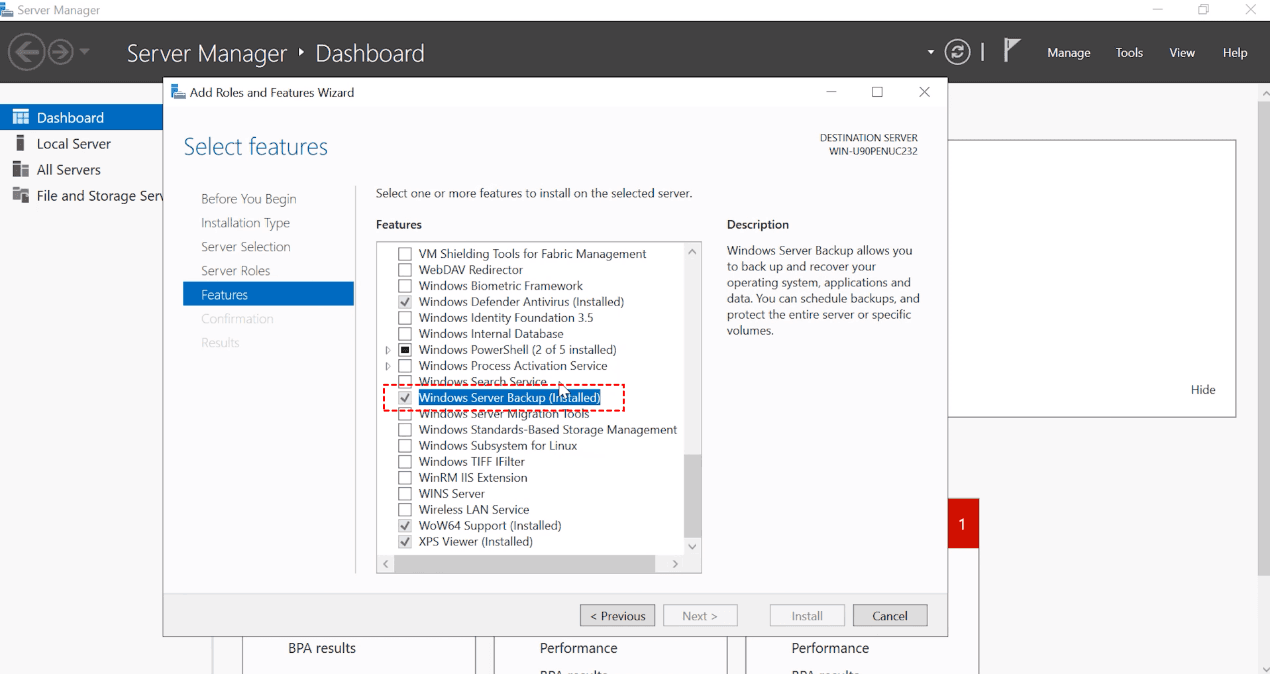Click the Local Server sidebar icon

point(20,143)
